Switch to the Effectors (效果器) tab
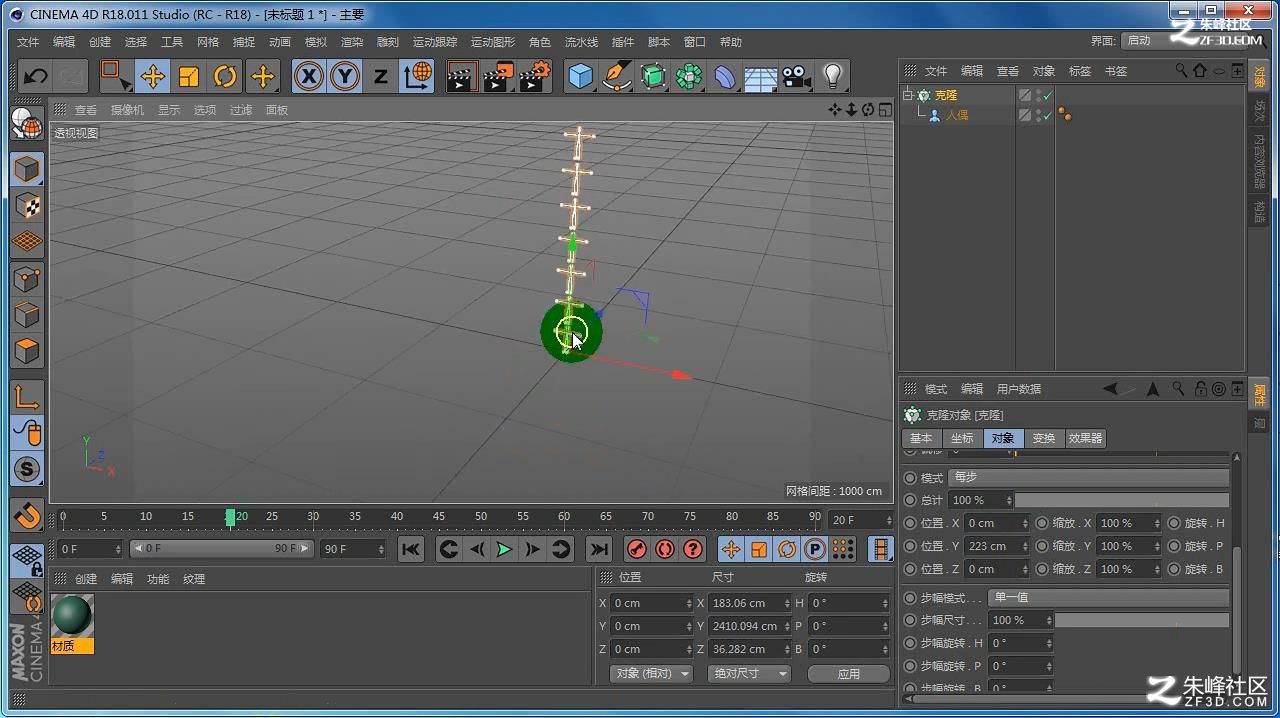1280x718 pixels. [1085, 438]
